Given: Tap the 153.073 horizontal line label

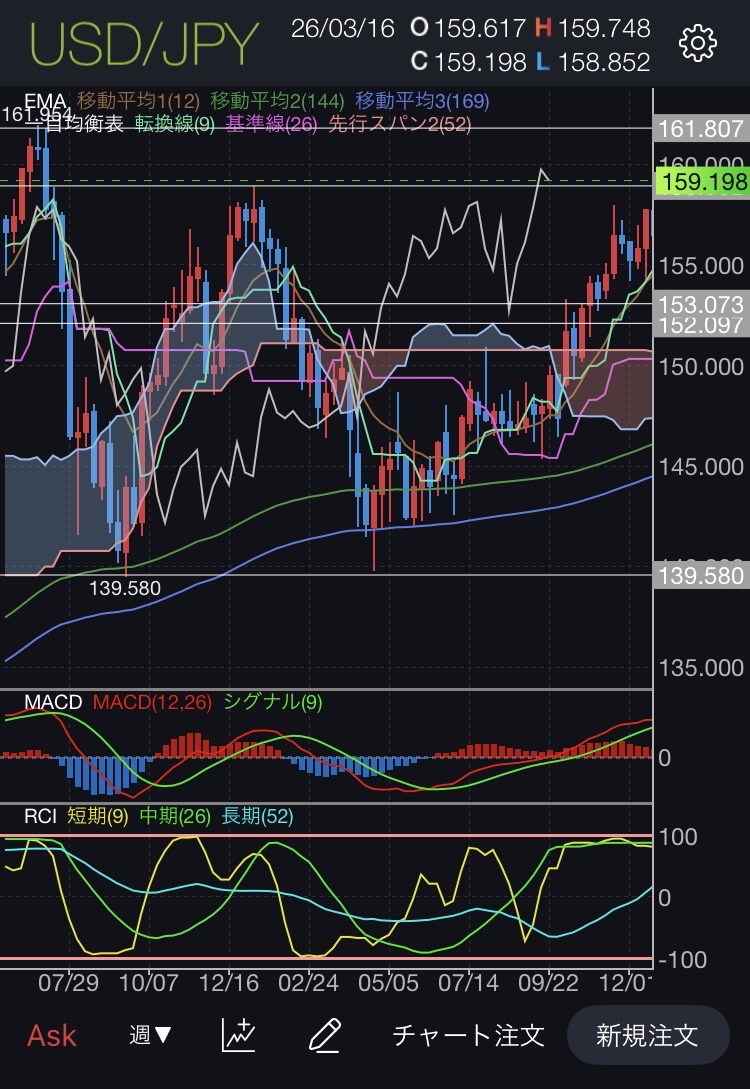Looking at the screenshot, I should 701,304.
